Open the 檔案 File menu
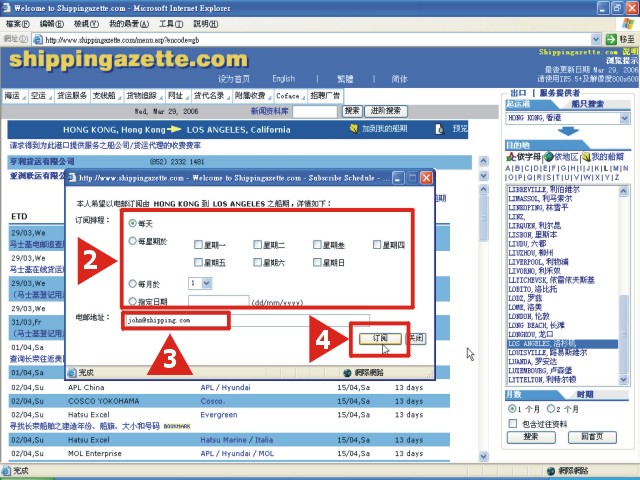The width and height of the screenshot is (640, 480). 18,24
